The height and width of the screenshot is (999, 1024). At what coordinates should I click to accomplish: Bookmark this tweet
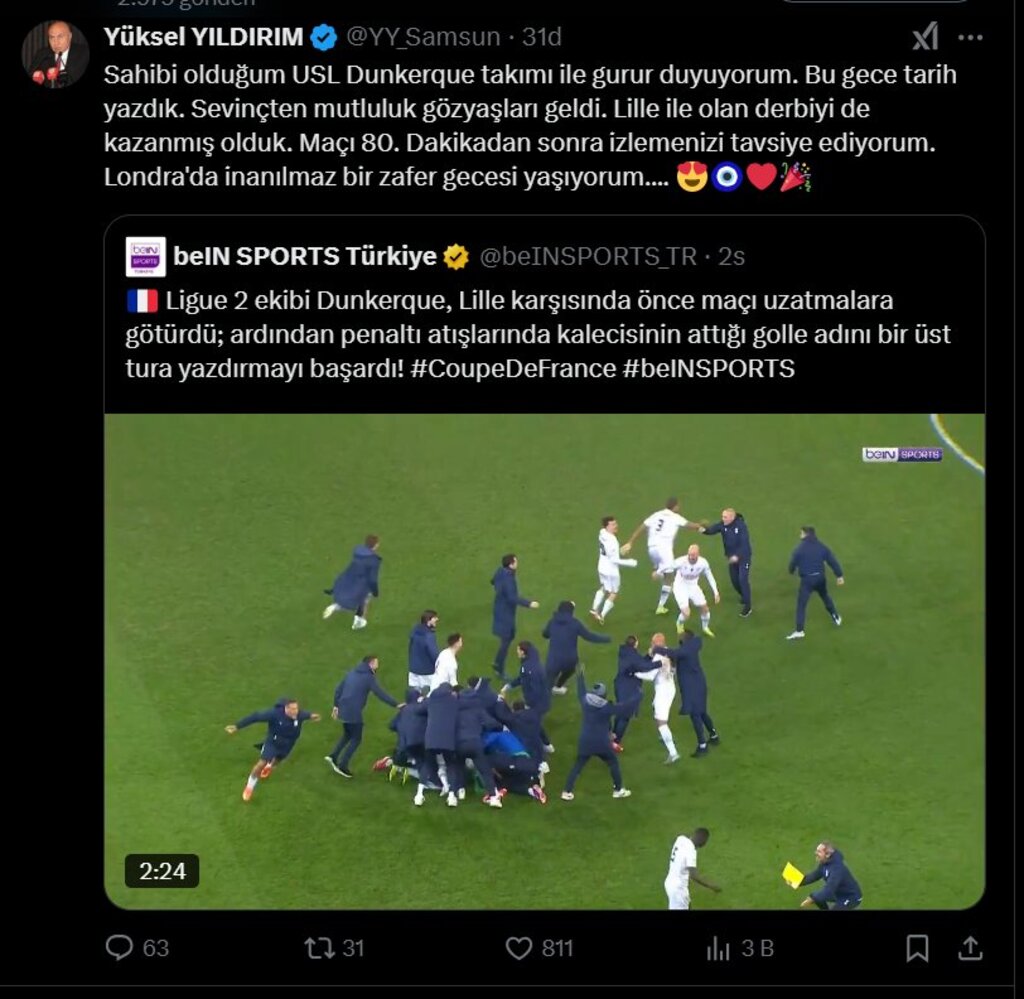pyautogui.click(x=917, y=948)
